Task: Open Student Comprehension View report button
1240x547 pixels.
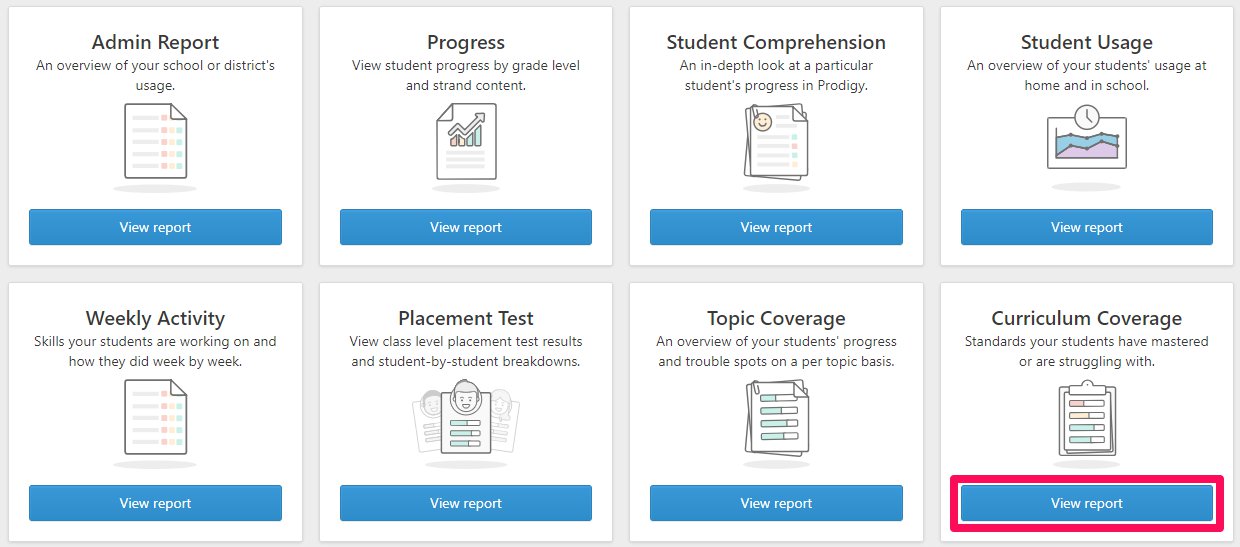Action: coord(776,227)
